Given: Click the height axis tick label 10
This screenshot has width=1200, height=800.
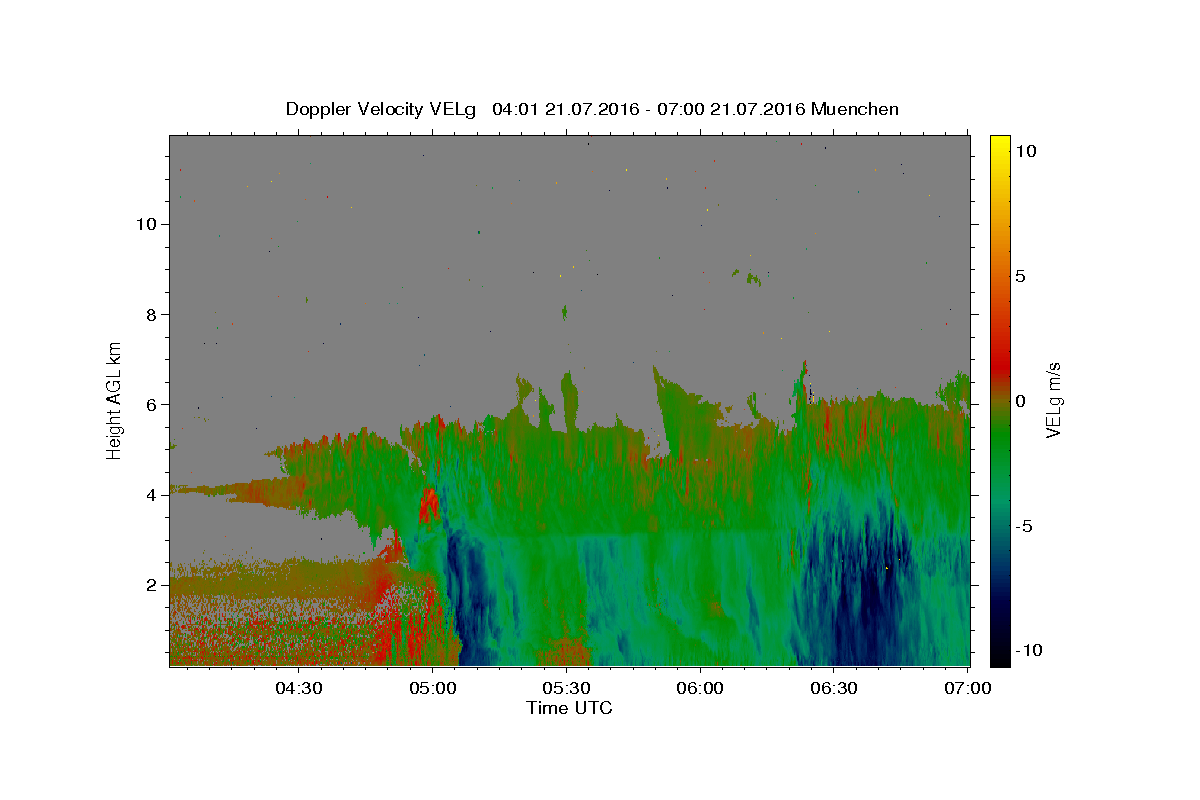Looking at the screenshot, I should click(x=146, y=224).
